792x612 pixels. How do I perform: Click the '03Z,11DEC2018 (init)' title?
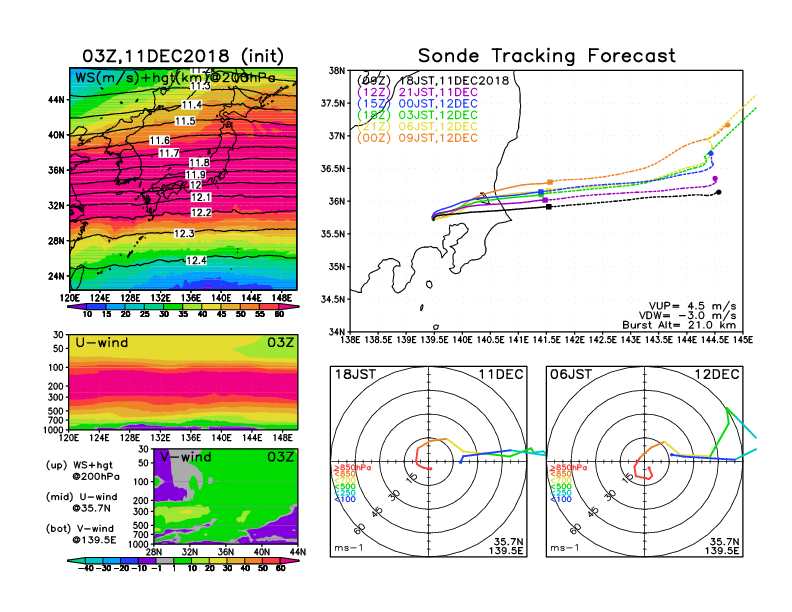pos(183,56)
